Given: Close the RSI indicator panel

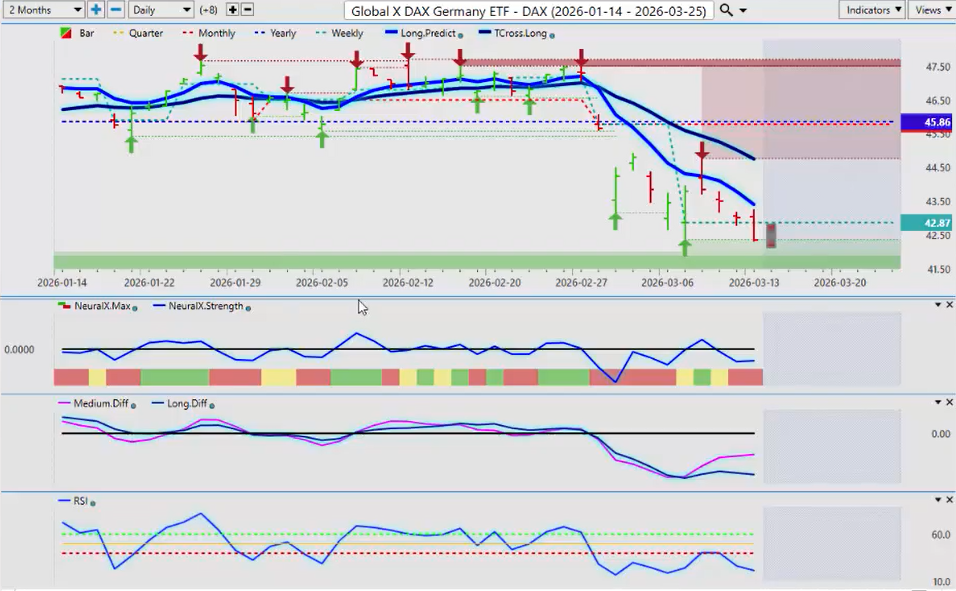Looking at the screenshot, I should (x=949, y=500).
